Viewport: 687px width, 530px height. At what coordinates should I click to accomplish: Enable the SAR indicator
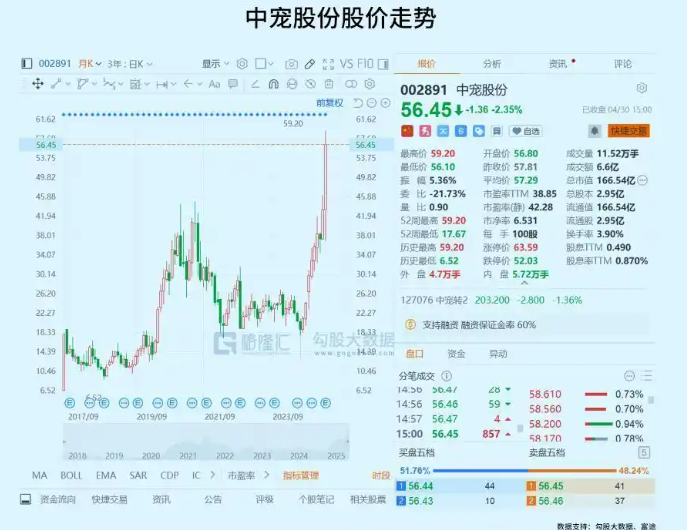coord(138,475)
